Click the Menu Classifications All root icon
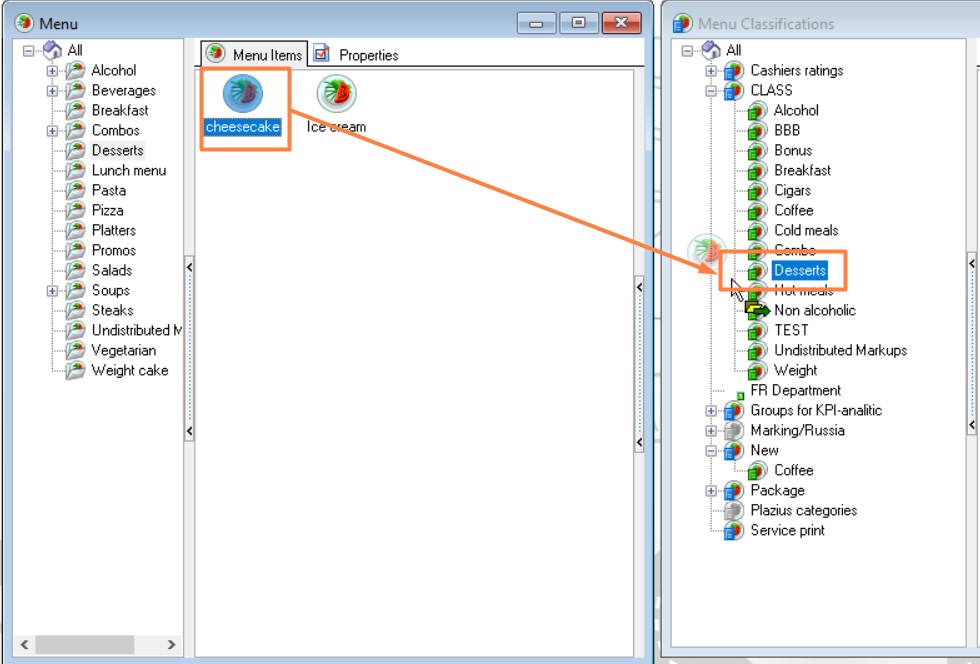The width and height of the screenshot is (980, 664). (x=711, y=50)
